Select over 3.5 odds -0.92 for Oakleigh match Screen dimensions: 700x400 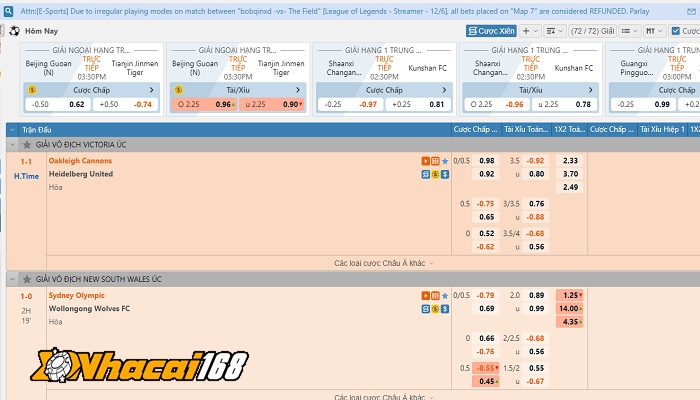[x=535, y=161]
